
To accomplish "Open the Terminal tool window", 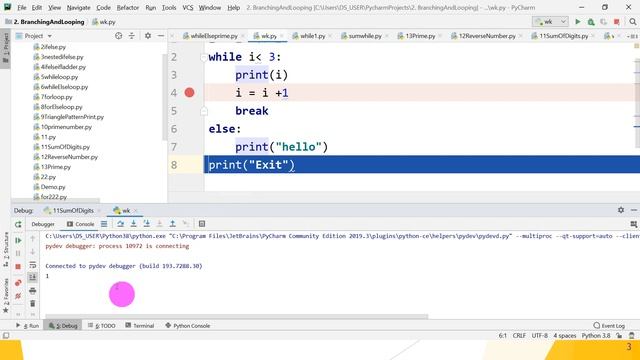I will (x=140, y=326).
